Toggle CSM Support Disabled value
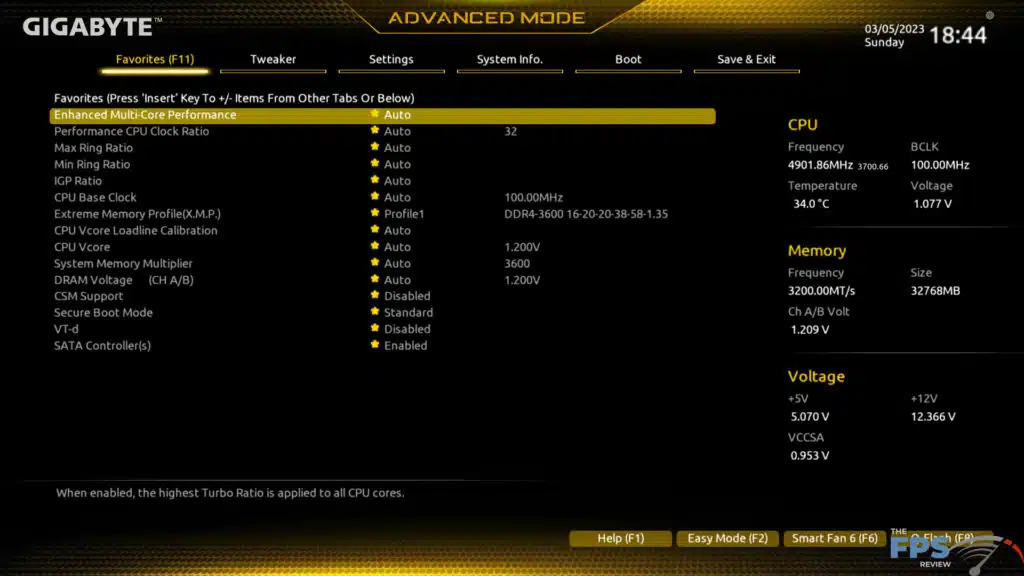 click(x=407, y=296)
